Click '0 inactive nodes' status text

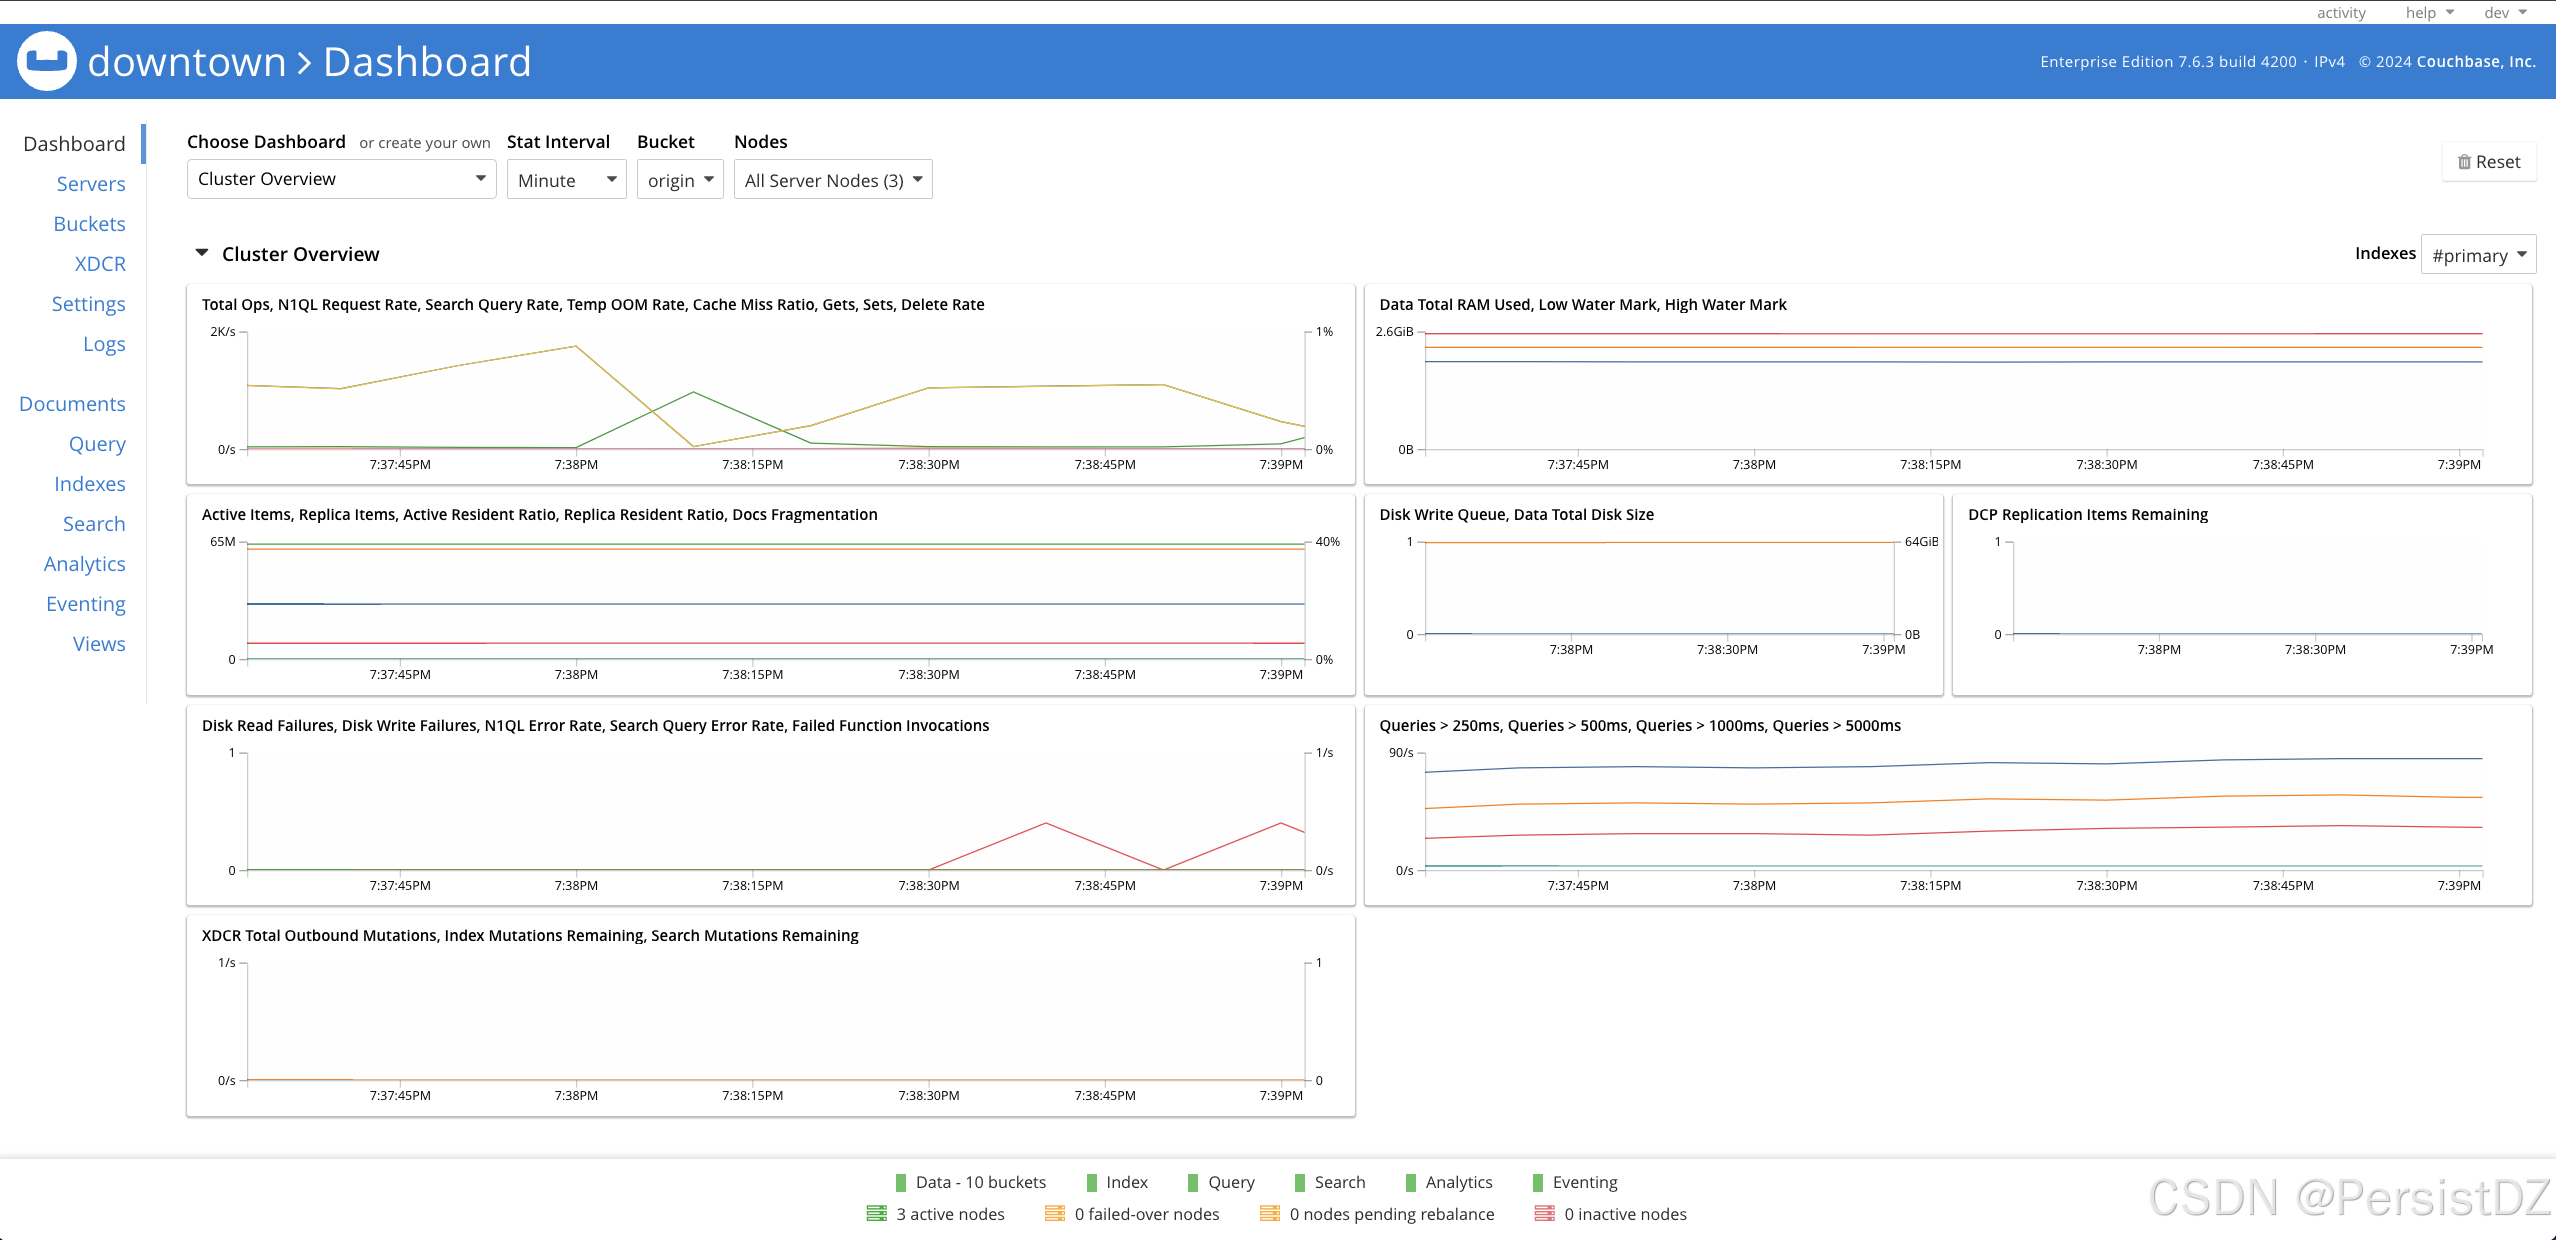click(1625, 1214)
